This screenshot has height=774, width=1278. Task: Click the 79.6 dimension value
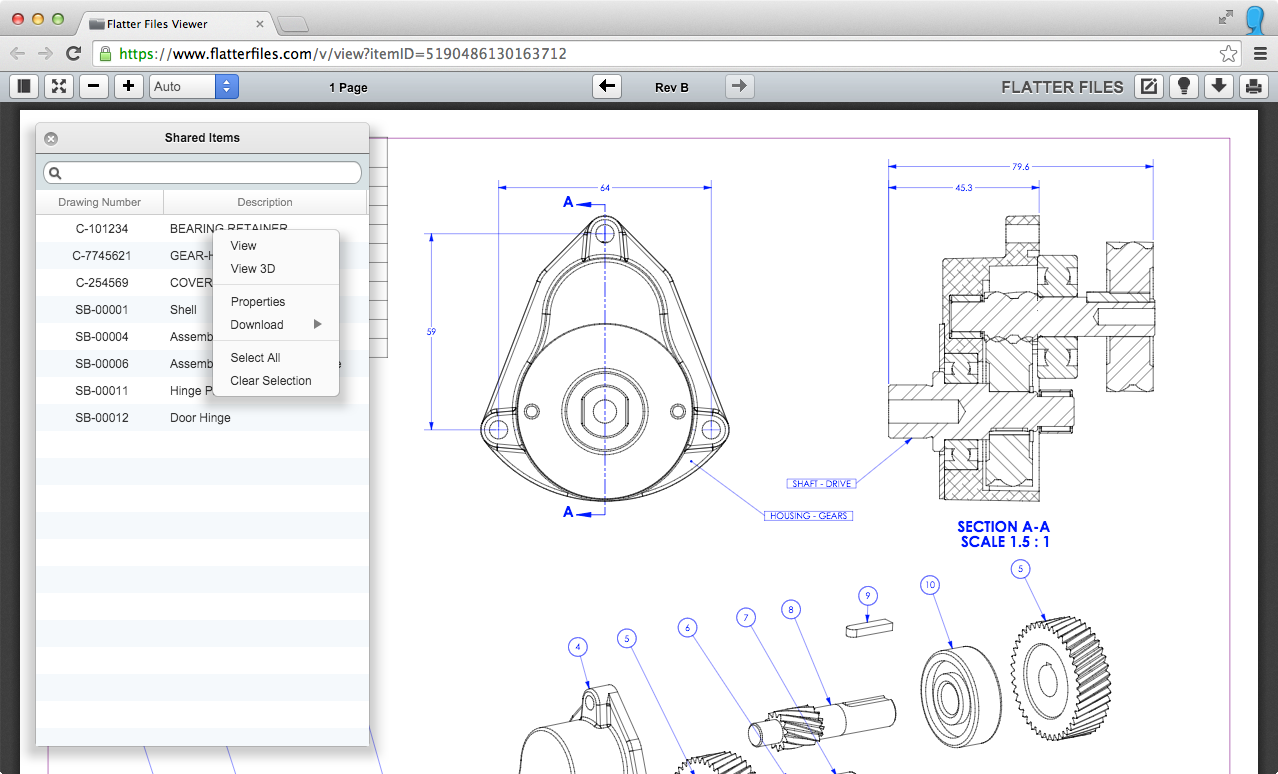(x=1020, y=167)
